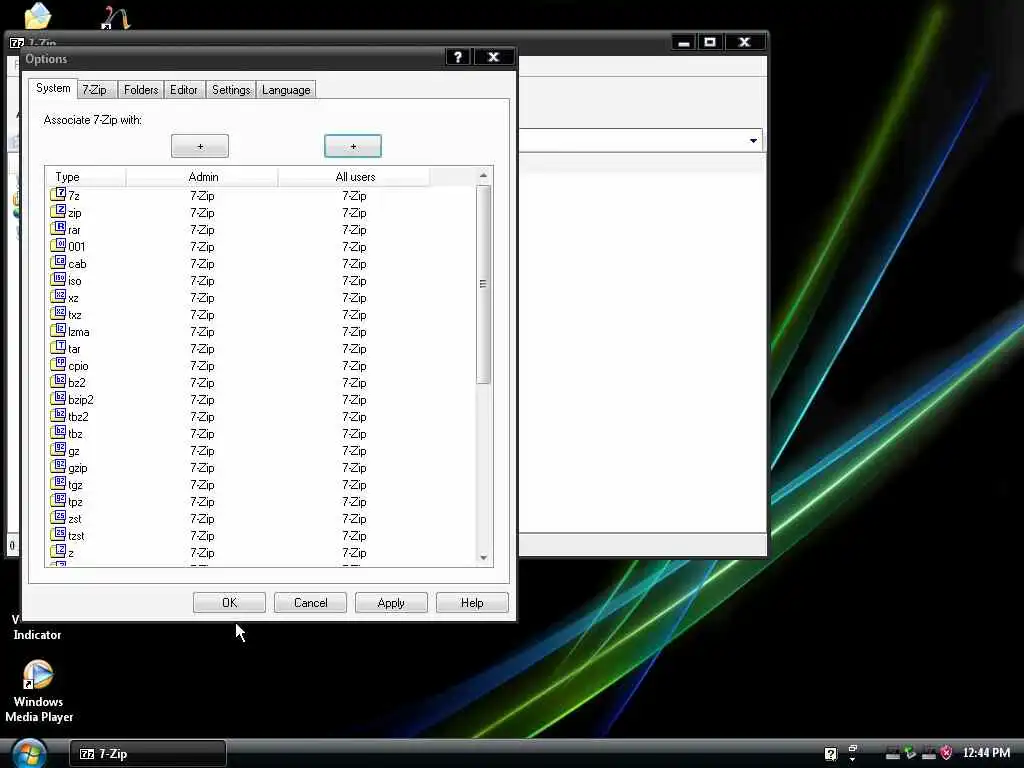Expand the address bar dropdown in 7-Zip window
Screen dimensions: 1024x768
[753, 140]
